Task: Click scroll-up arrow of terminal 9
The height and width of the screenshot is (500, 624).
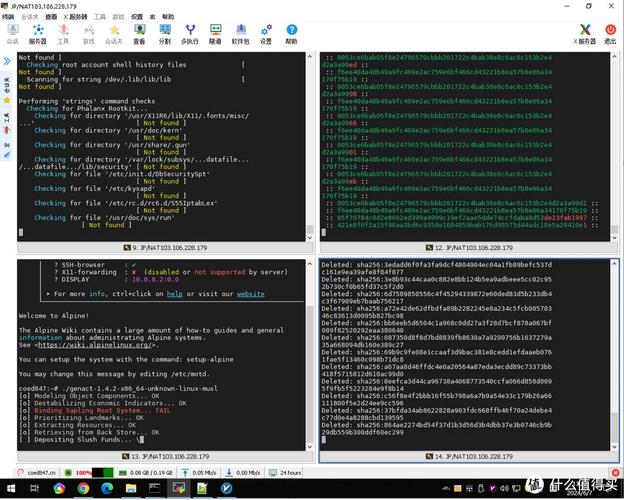Action: [310, 57]
